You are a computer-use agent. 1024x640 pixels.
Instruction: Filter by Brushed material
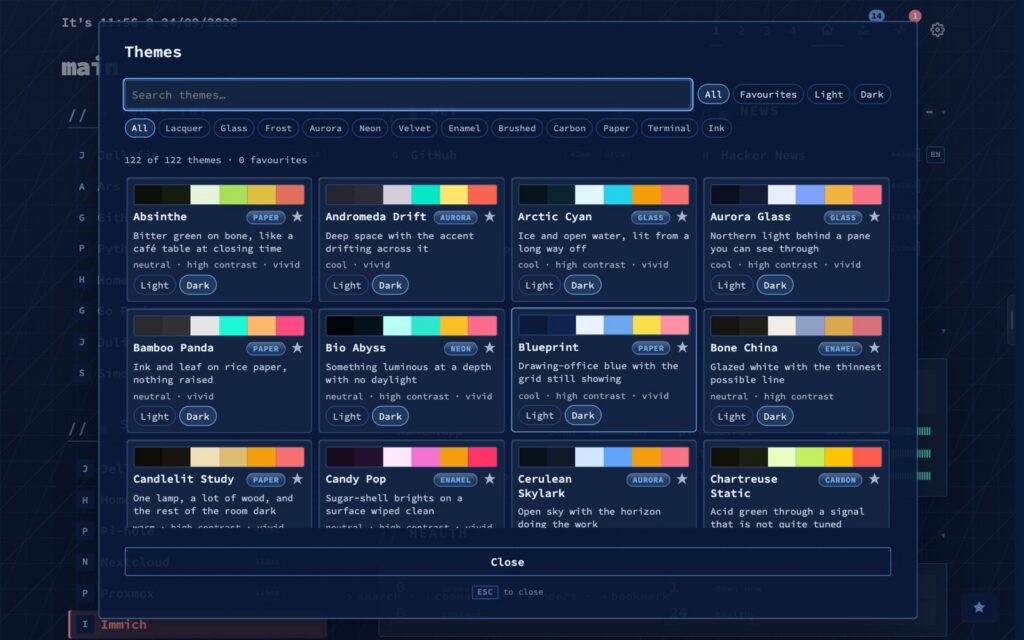(517, 129)
